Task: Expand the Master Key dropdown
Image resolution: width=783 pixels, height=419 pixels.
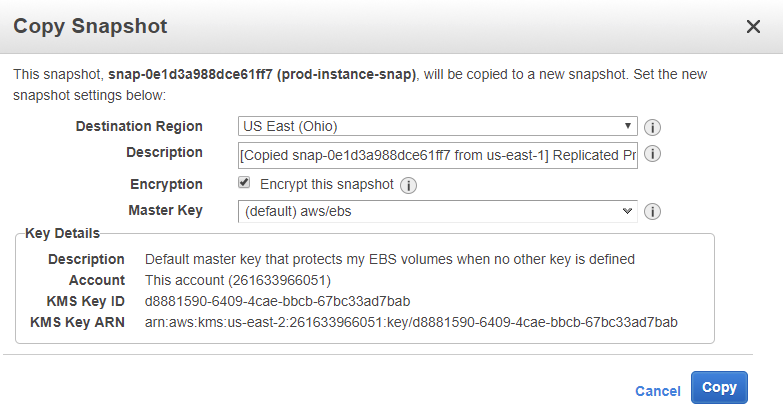Action: (437, 211)
